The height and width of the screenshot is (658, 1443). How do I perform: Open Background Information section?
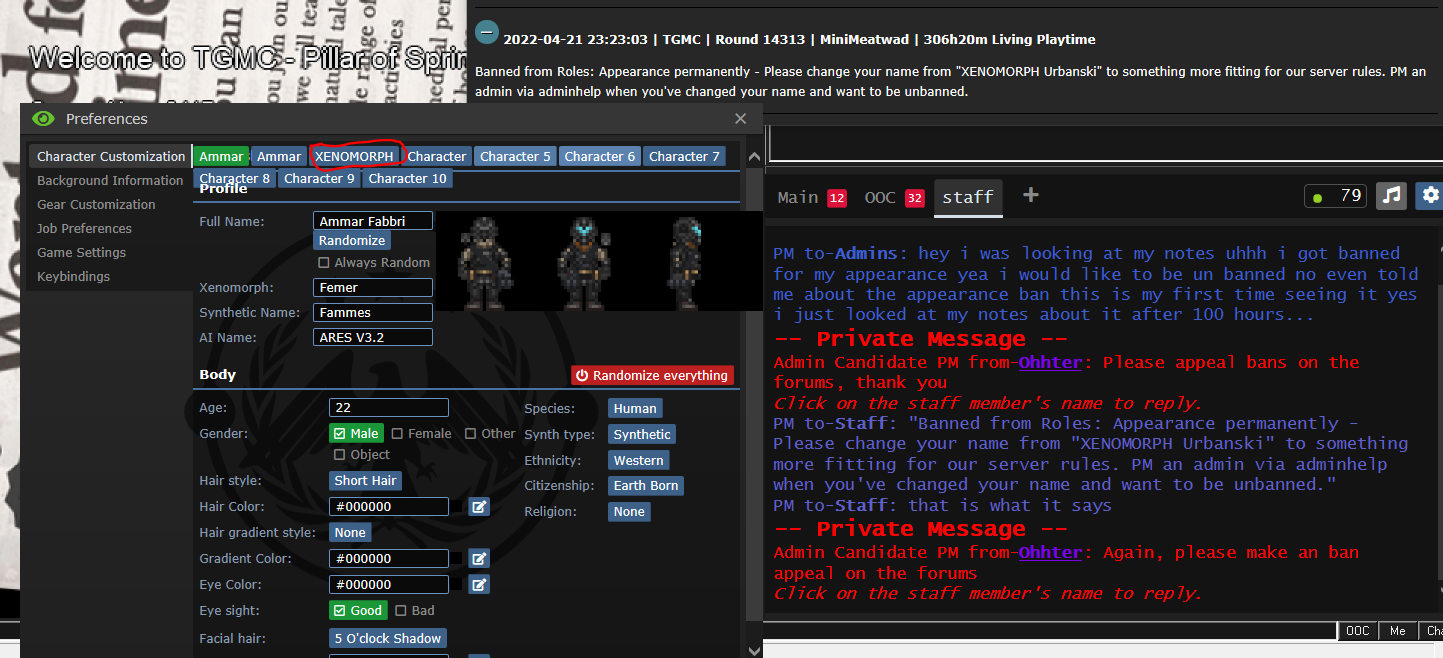tap(110, 181)
